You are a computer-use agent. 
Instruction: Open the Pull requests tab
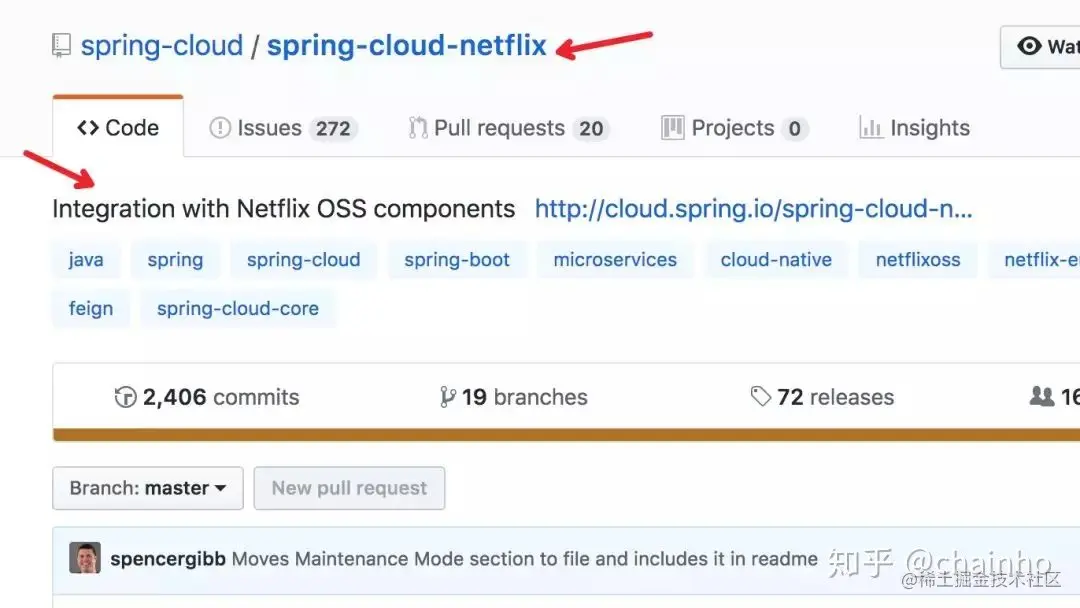coord(508,128)
